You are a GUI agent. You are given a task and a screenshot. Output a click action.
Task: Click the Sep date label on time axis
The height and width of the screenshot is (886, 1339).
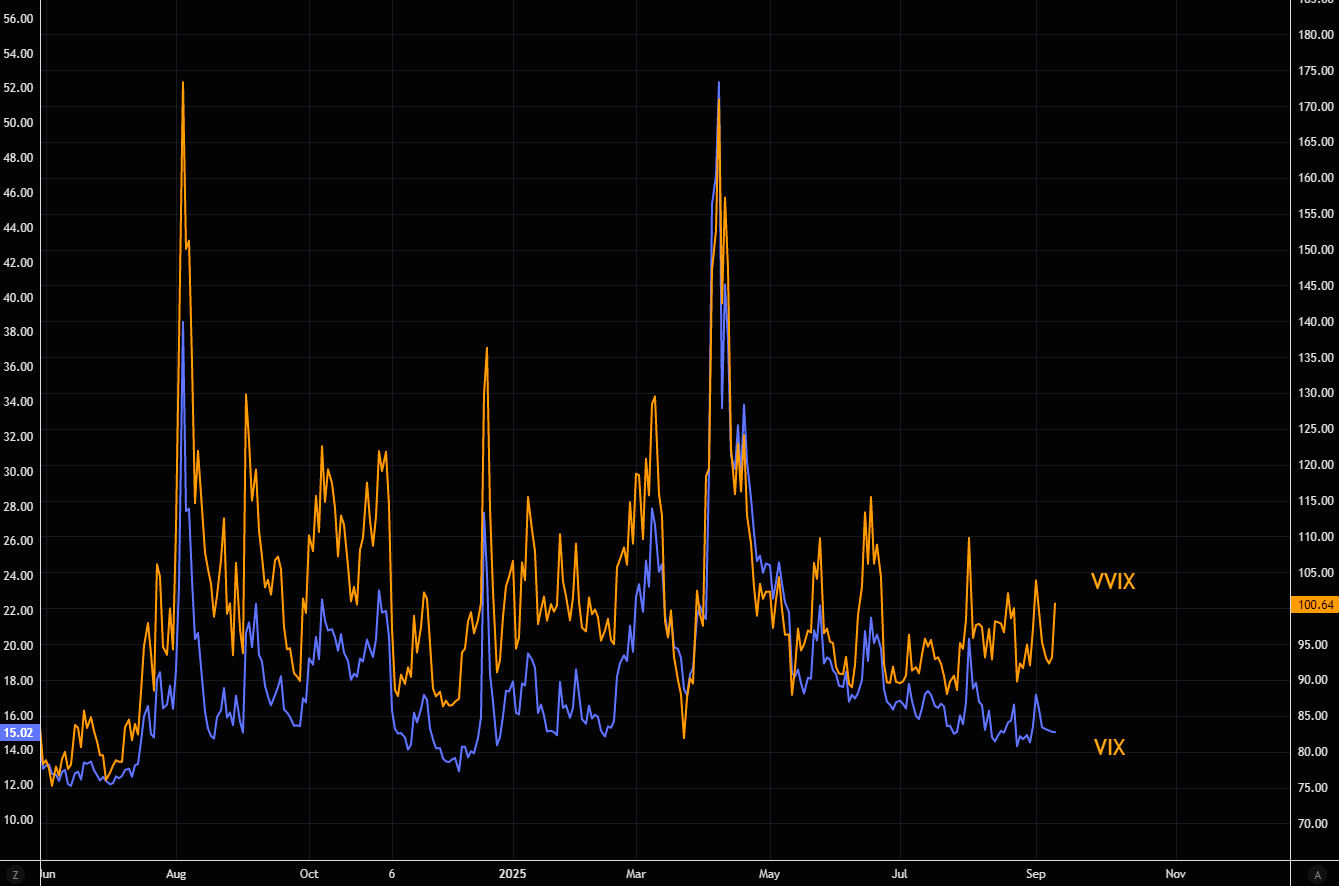[x=1036, y=873]
